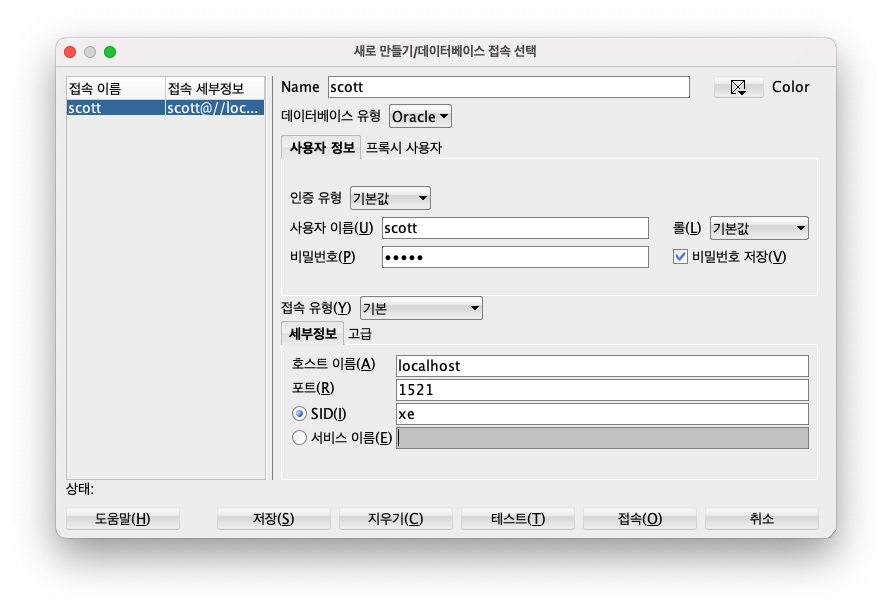Close the dialog with the red button

[71, 52]
